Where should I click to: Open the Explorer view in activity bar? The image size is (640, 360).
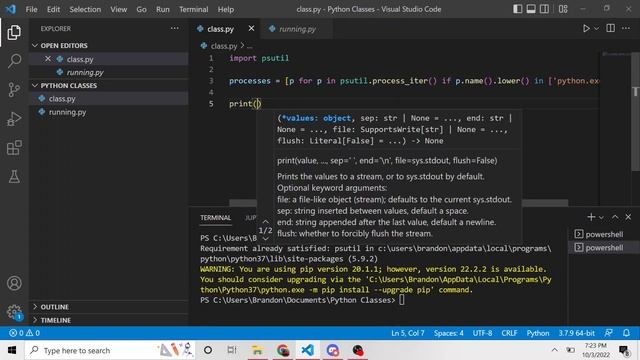click(14, 32)
